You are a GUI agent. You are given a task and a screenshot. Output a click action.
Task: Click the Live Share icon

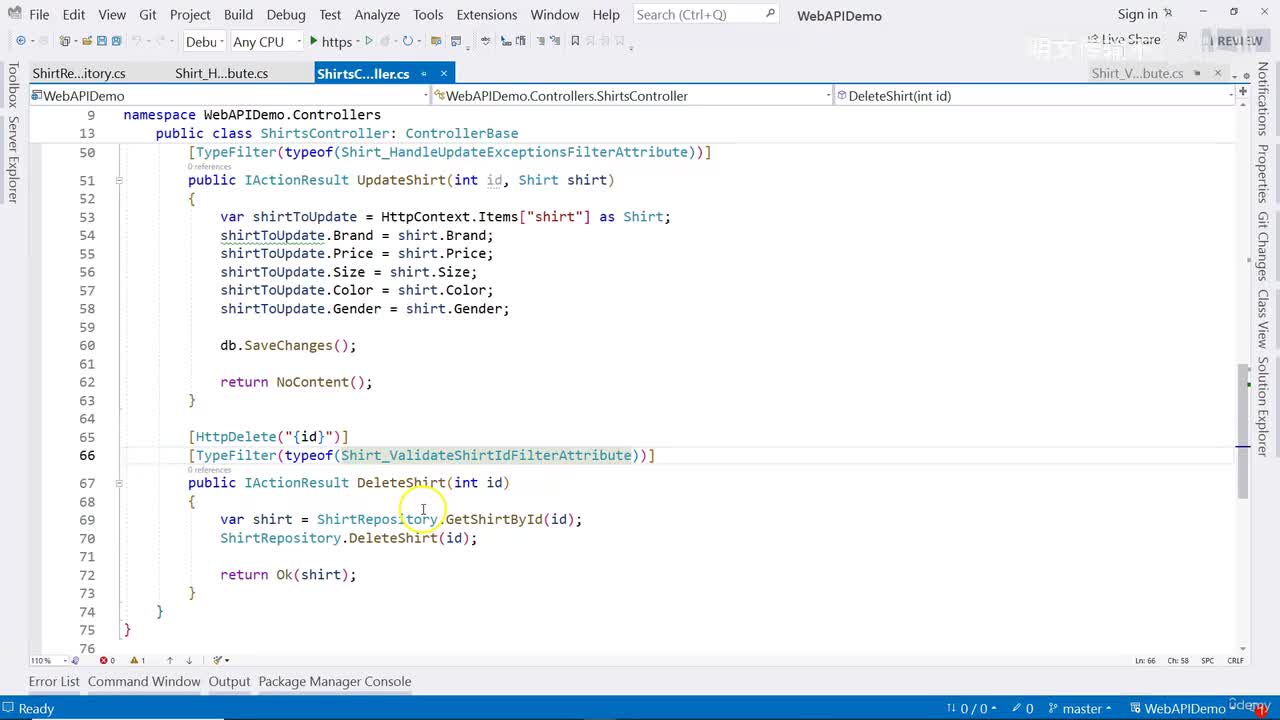point(1091,40)
